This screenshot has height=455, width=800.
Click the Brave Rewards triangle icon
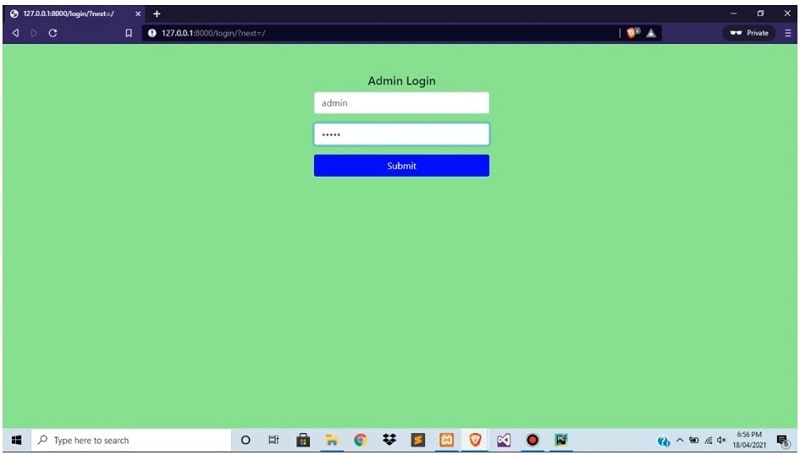651,33
